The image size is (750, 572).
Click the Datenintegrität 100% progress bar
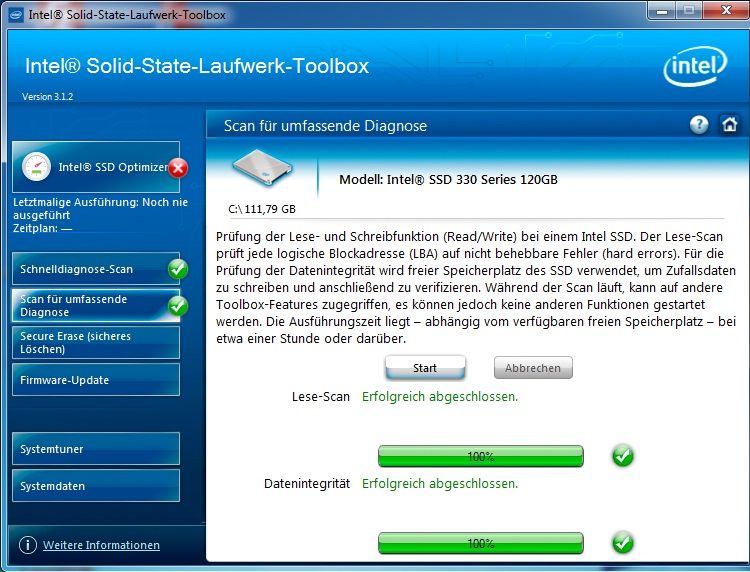(x=481, y=543)
